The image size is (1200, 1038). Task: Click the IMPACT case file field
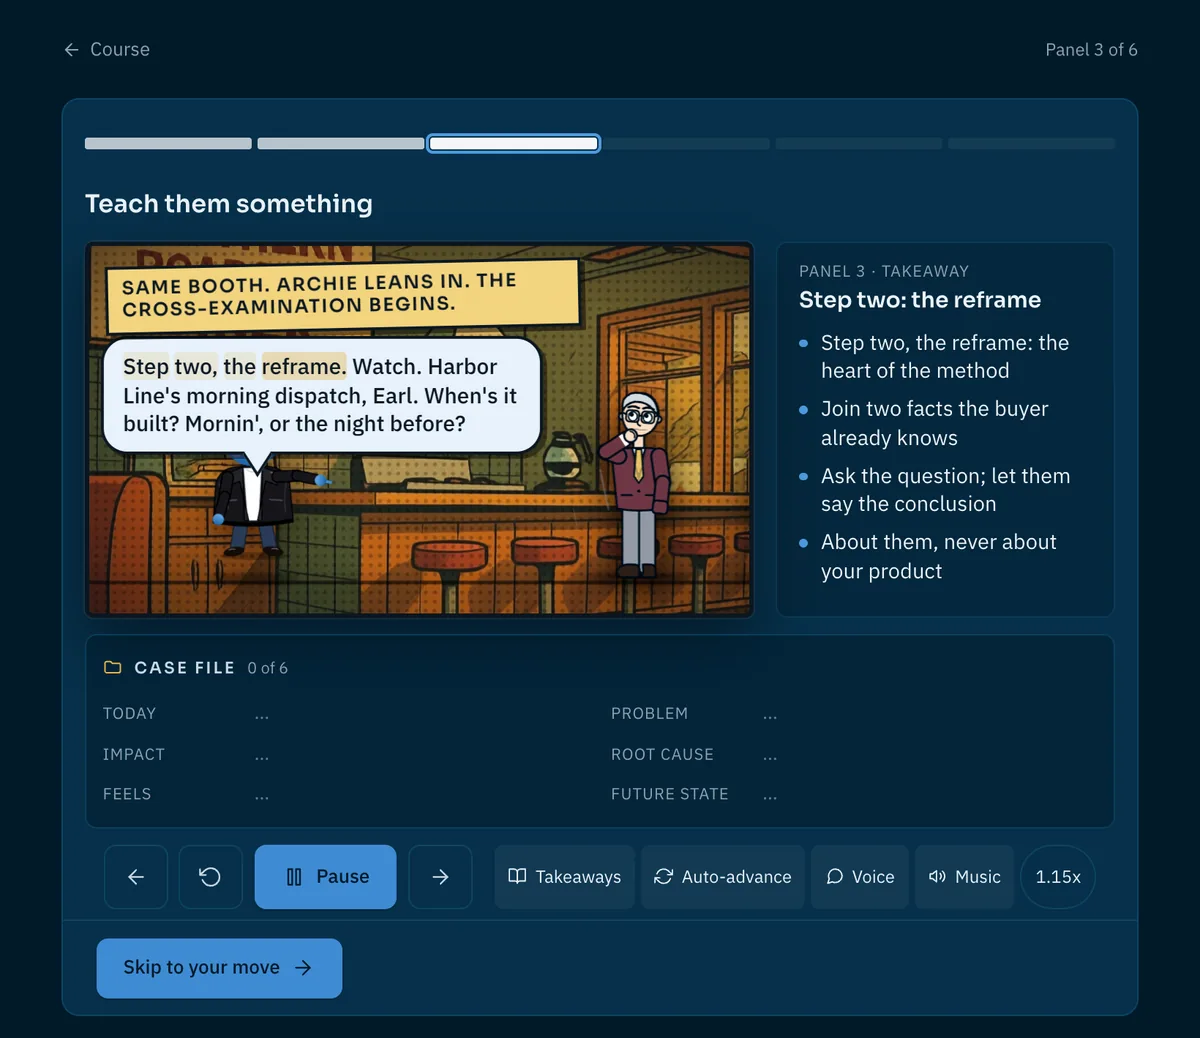click(346, 755)
